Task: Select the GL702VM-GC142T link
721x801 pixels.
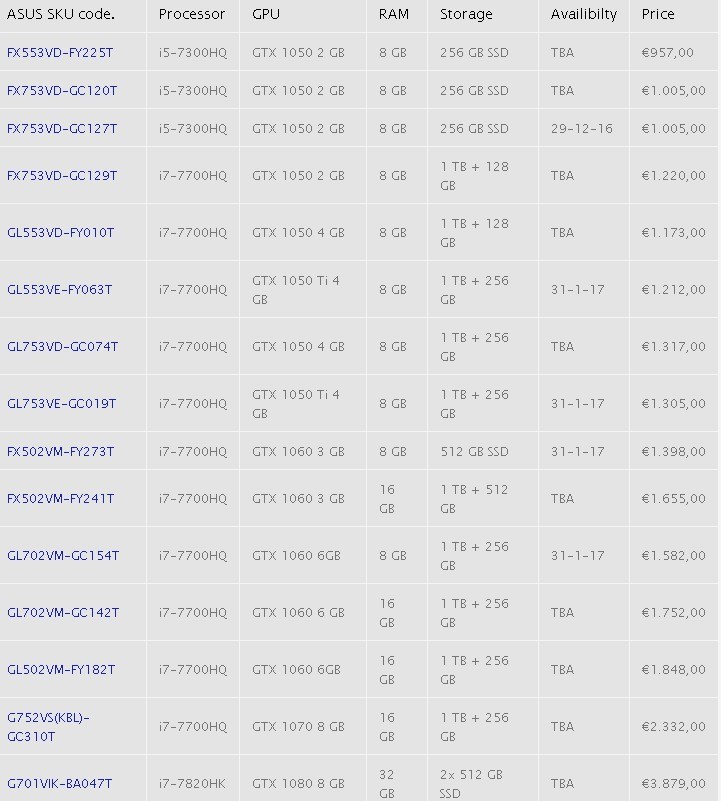Action: tap(63, 612)
